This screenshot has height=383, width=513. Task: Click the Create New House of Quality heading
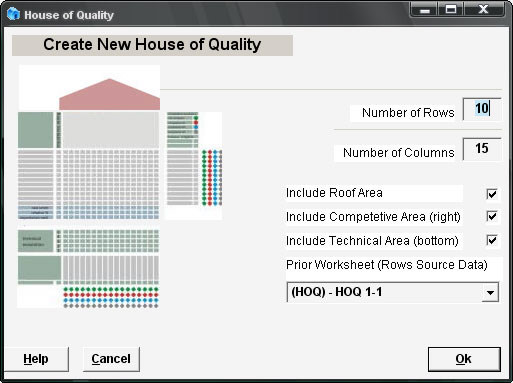point(152,45)
